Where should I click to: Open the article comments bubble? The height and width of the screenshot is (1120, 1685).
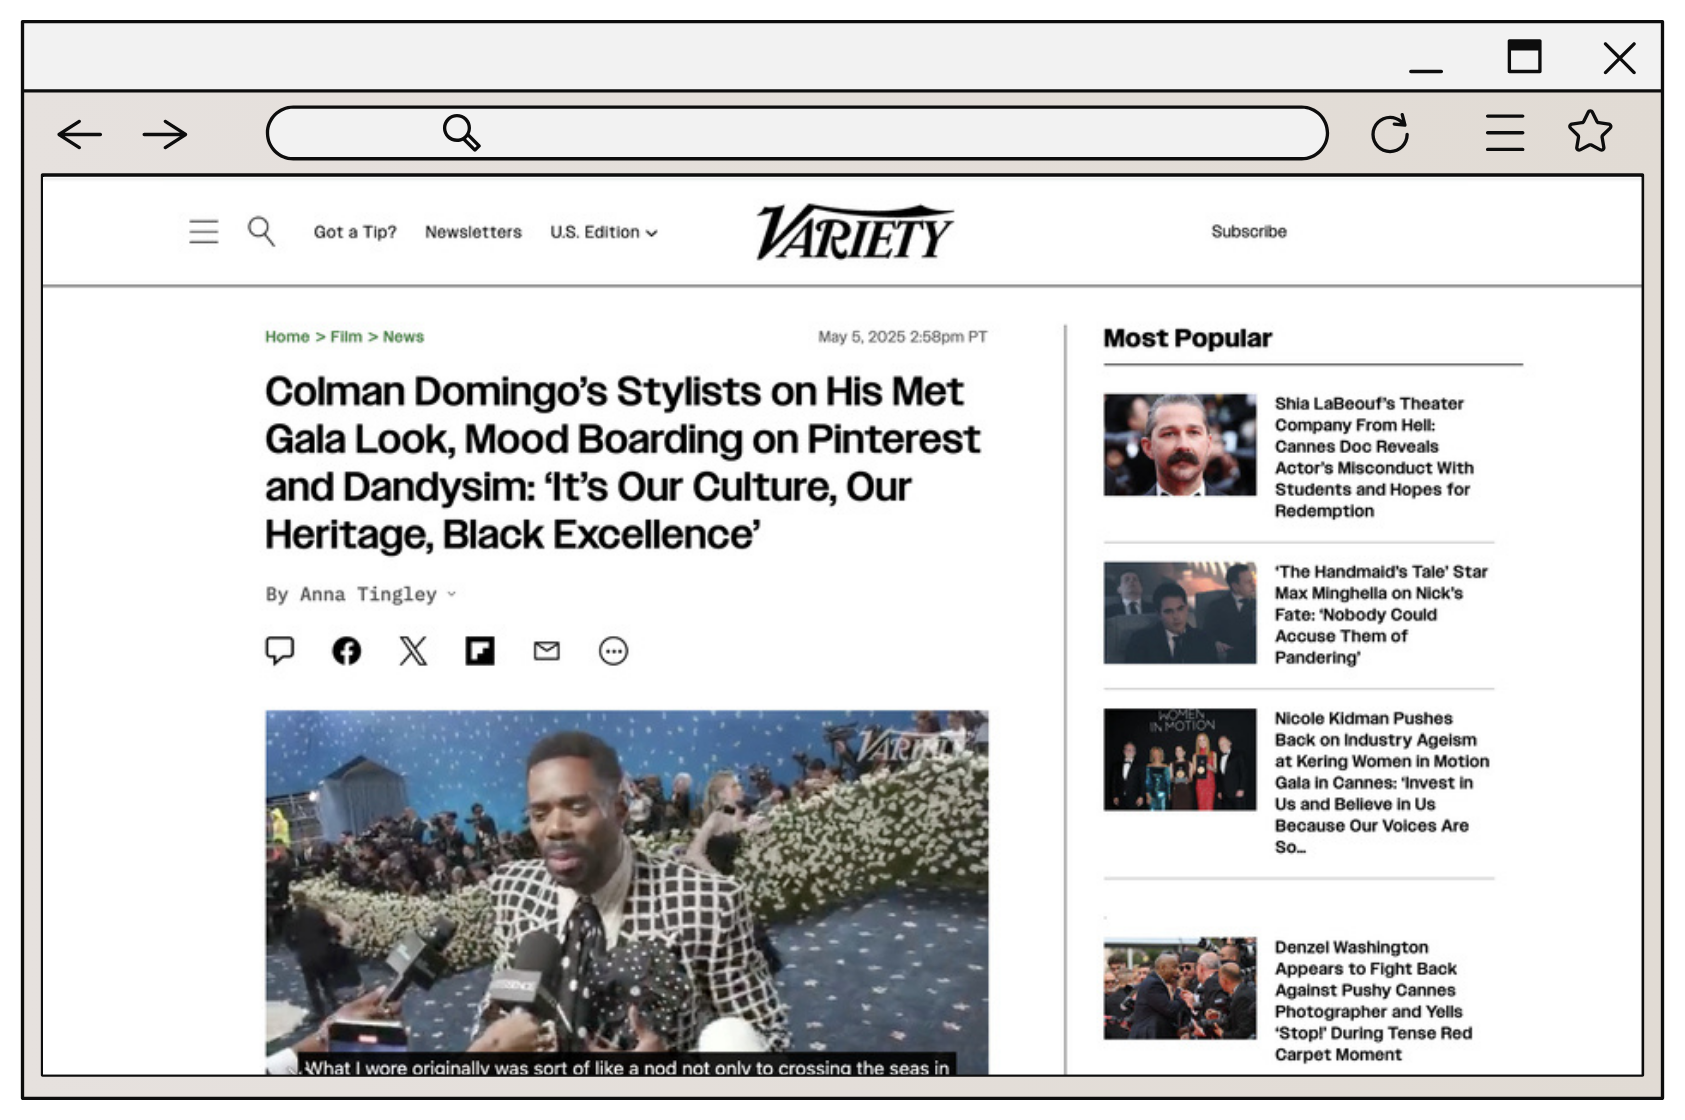coord(280,650)
